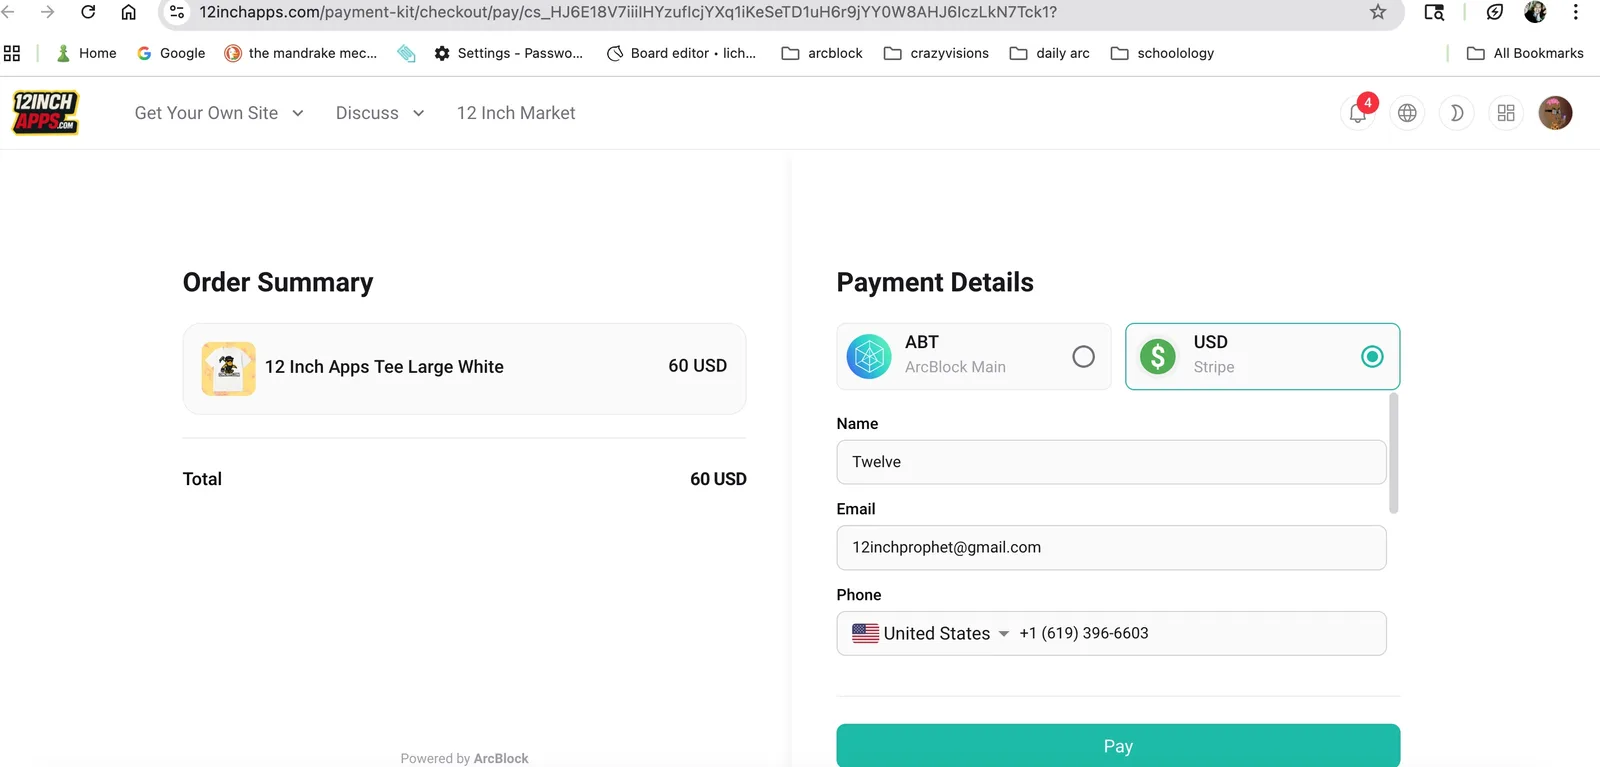Click the unlabeled tag bookmark icon
Viewport: 1600px width, 767px height.
(x=406, y=53)
